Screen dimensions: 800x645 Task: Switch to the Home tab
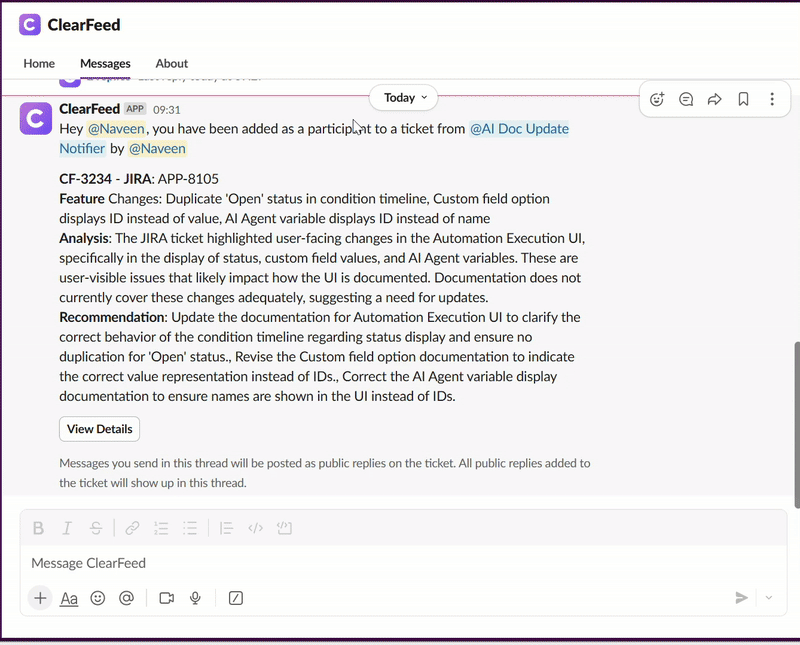[39, 63]
